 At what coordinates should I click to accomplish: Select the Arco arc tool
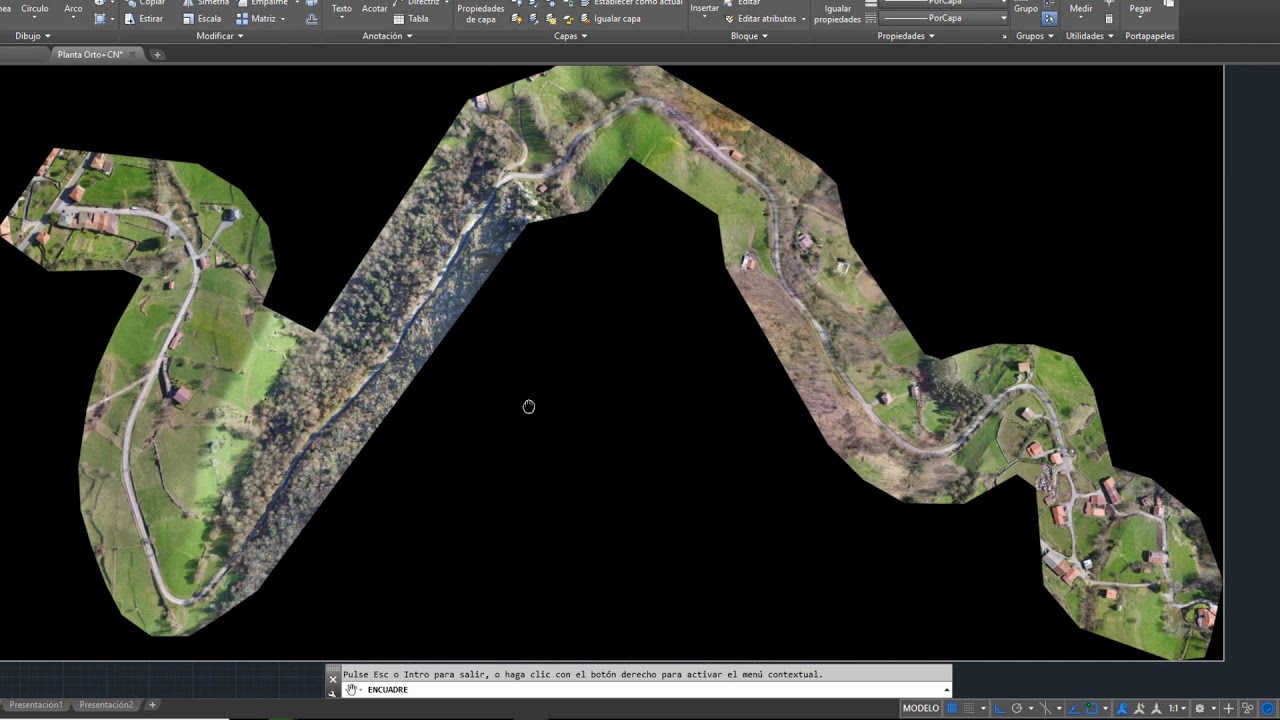(x=73, y=9)
